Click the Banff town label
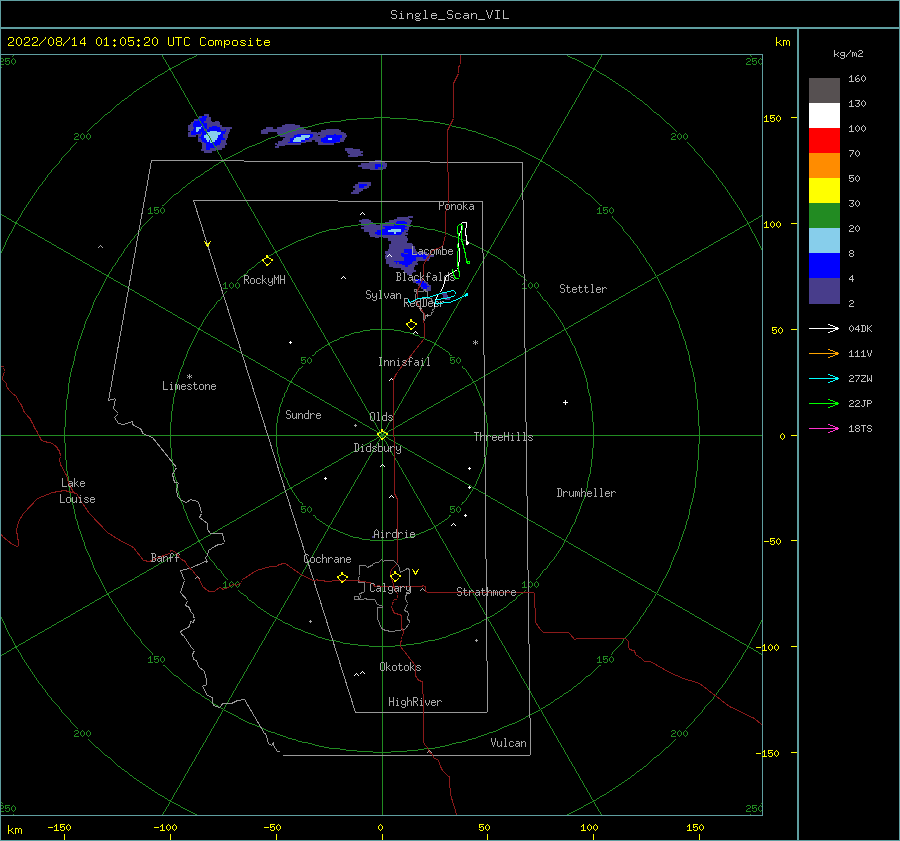The width and height of the screenshot is (900, 841). 165,557
